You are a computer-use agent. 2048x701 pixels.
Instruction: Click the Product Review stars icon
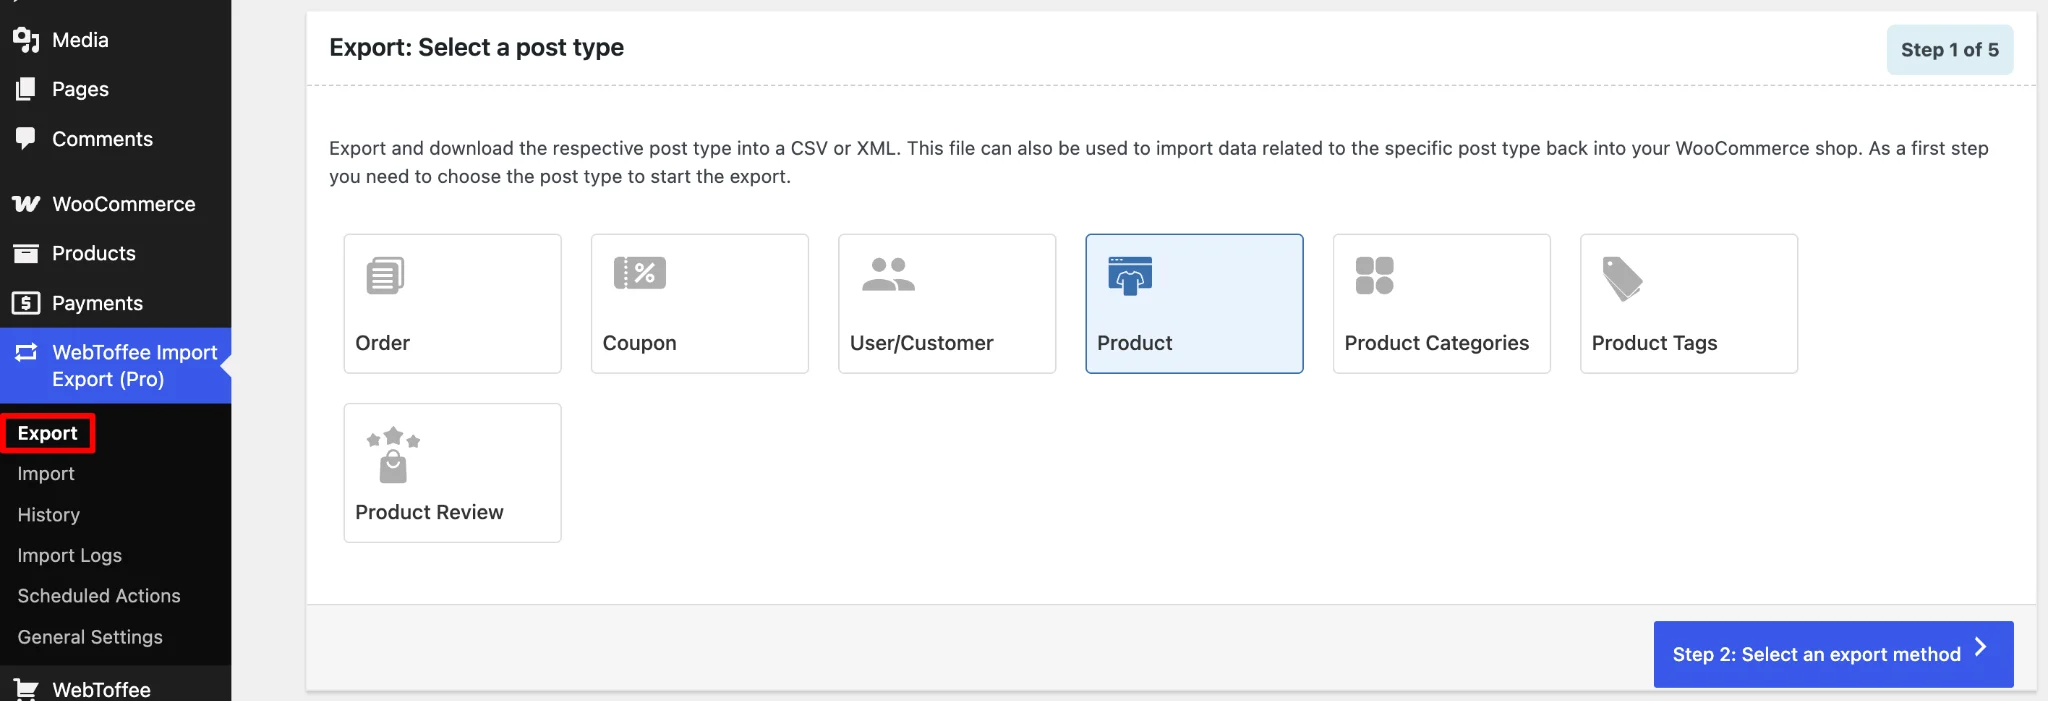point(393,455)
